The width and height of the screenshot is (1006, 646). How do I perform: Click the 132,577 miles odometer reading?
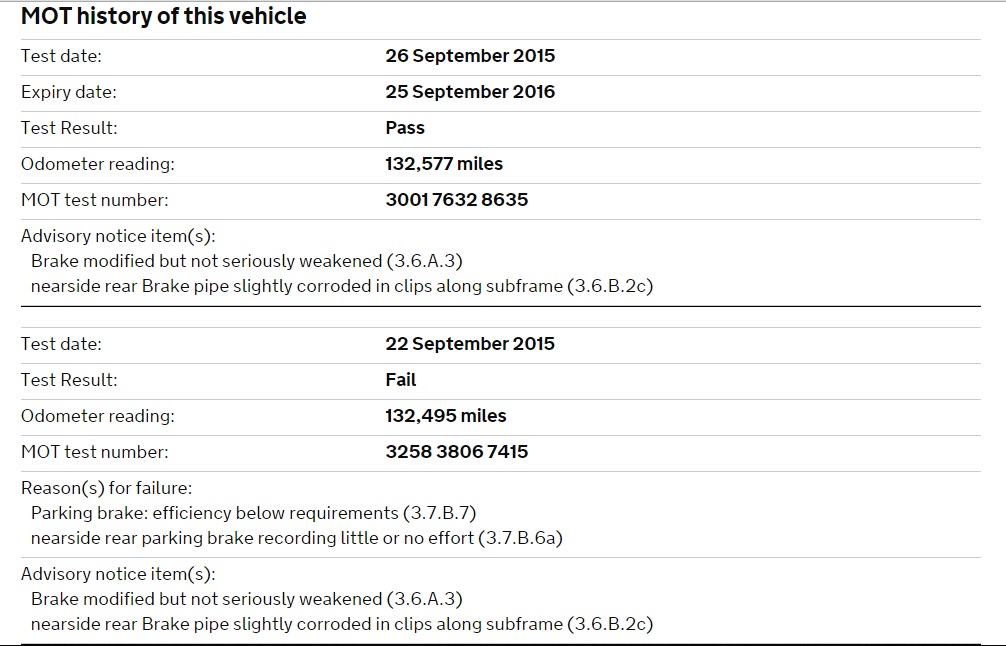click(444, 164)
